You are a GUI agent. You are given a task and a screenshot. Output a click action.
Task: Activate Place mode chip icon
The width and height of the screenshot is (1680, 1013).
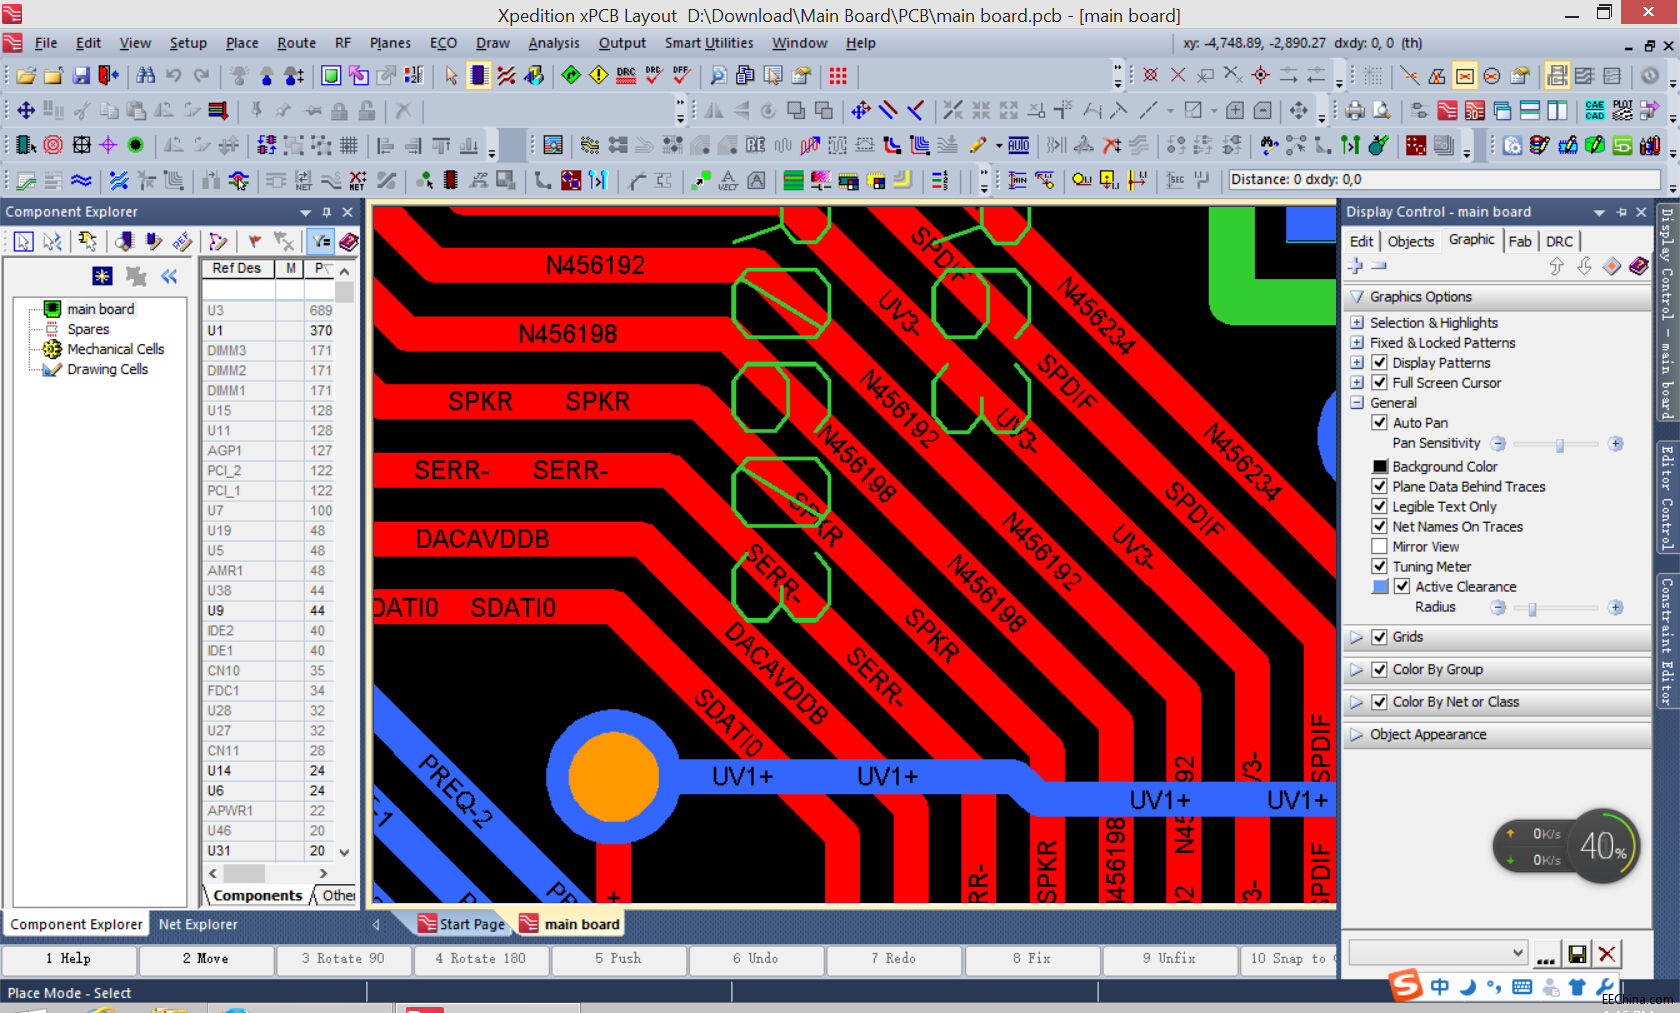(x=478, y=76)
